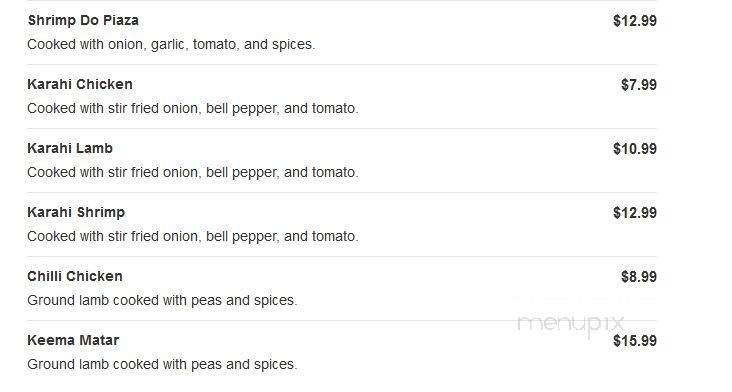Select the Keema Matar dish title
This screenshot has width=732, height=392.
click(73, 340)
